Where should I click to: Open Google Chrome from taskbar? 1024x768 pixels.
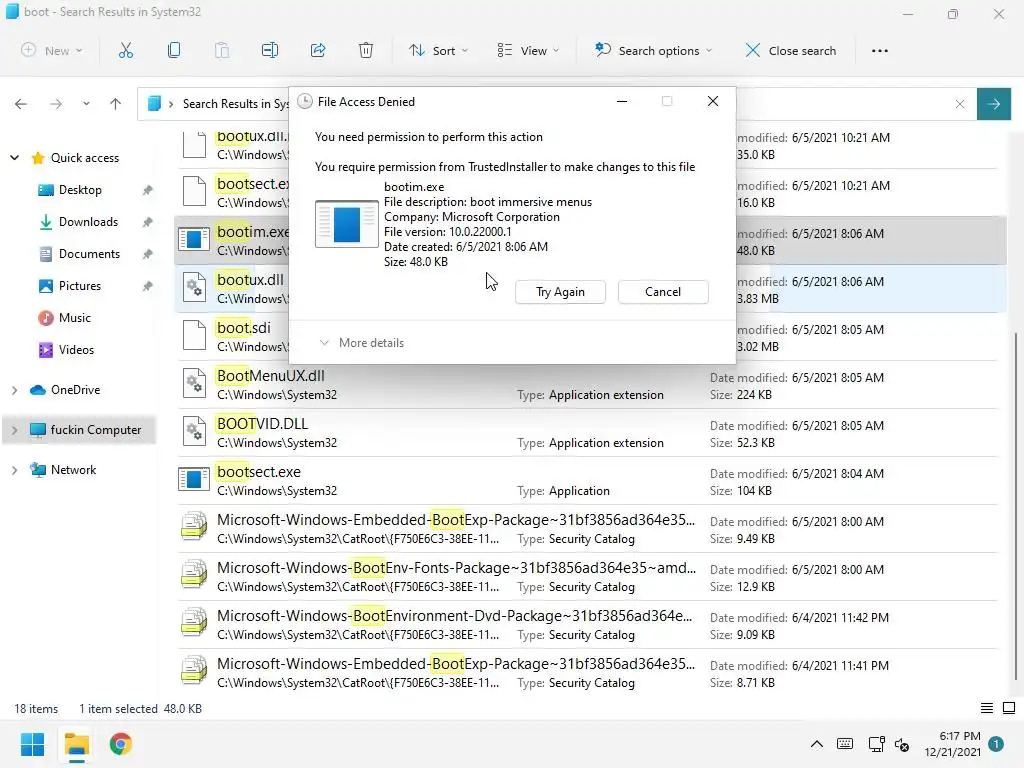[120, 744]
